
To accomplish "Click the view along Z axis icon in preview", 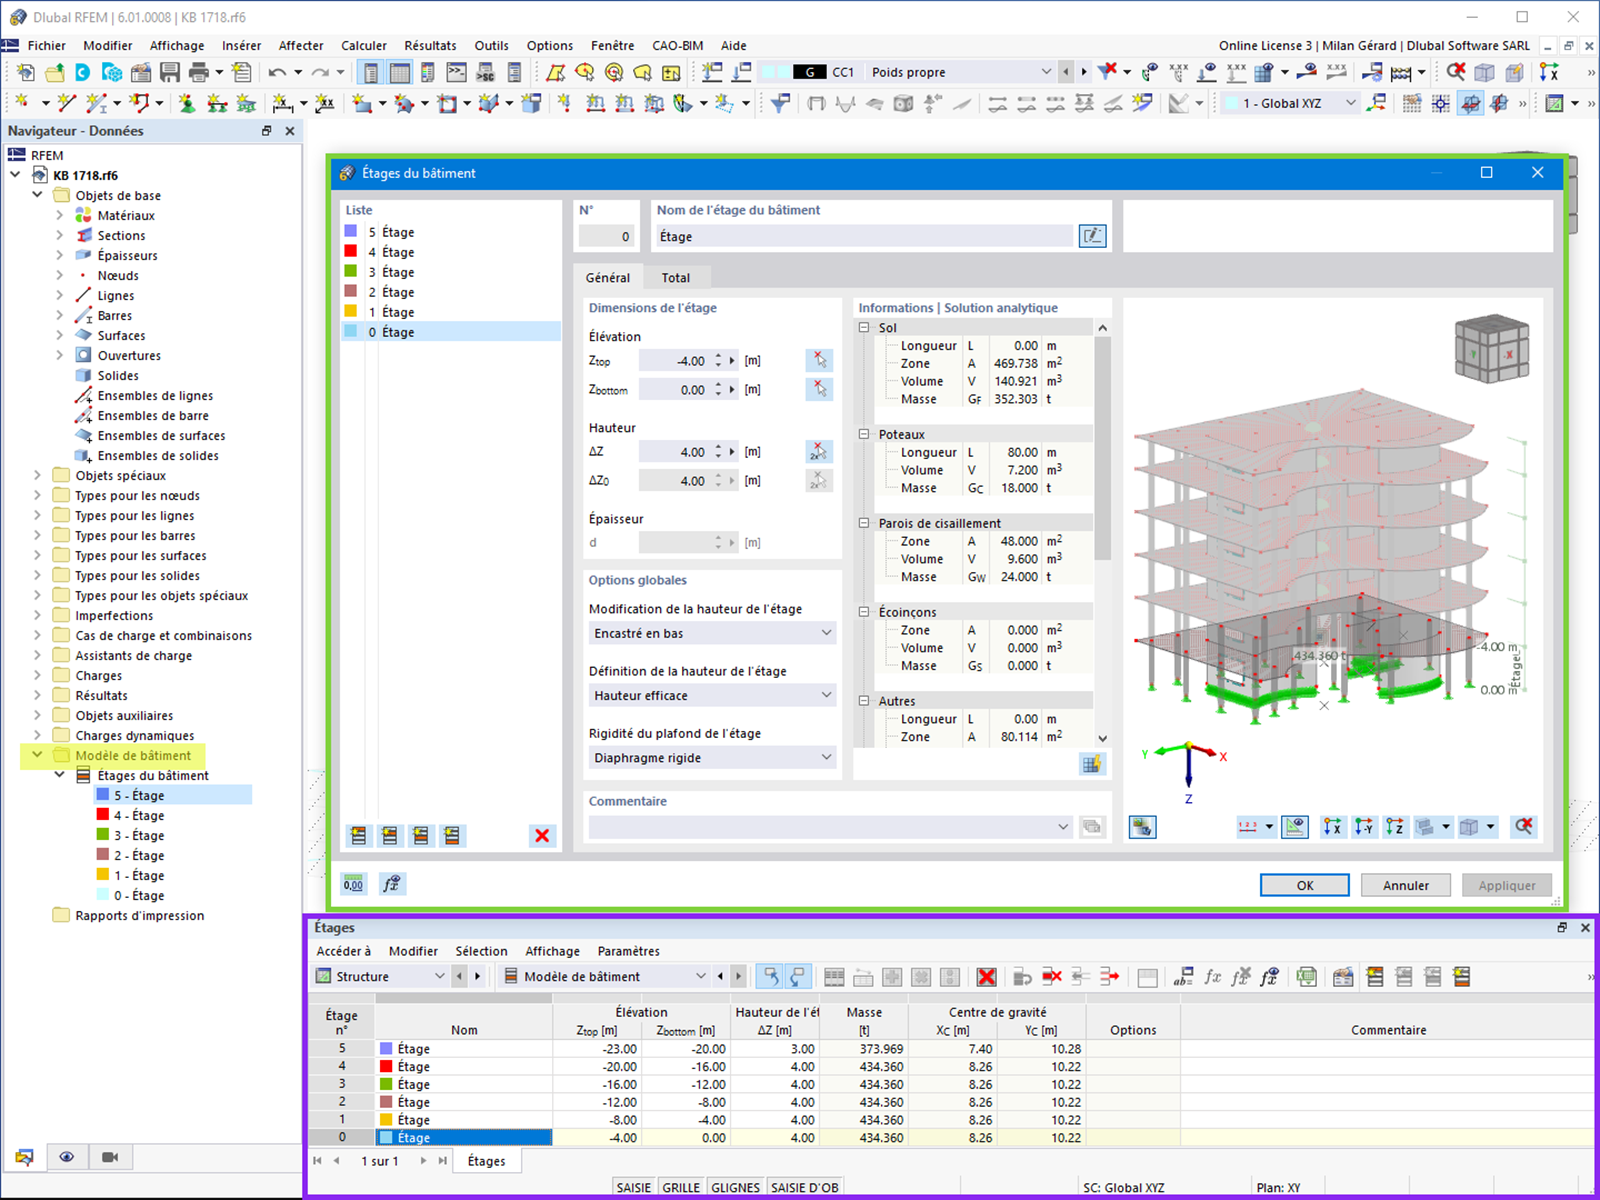I will [1394, 827].
